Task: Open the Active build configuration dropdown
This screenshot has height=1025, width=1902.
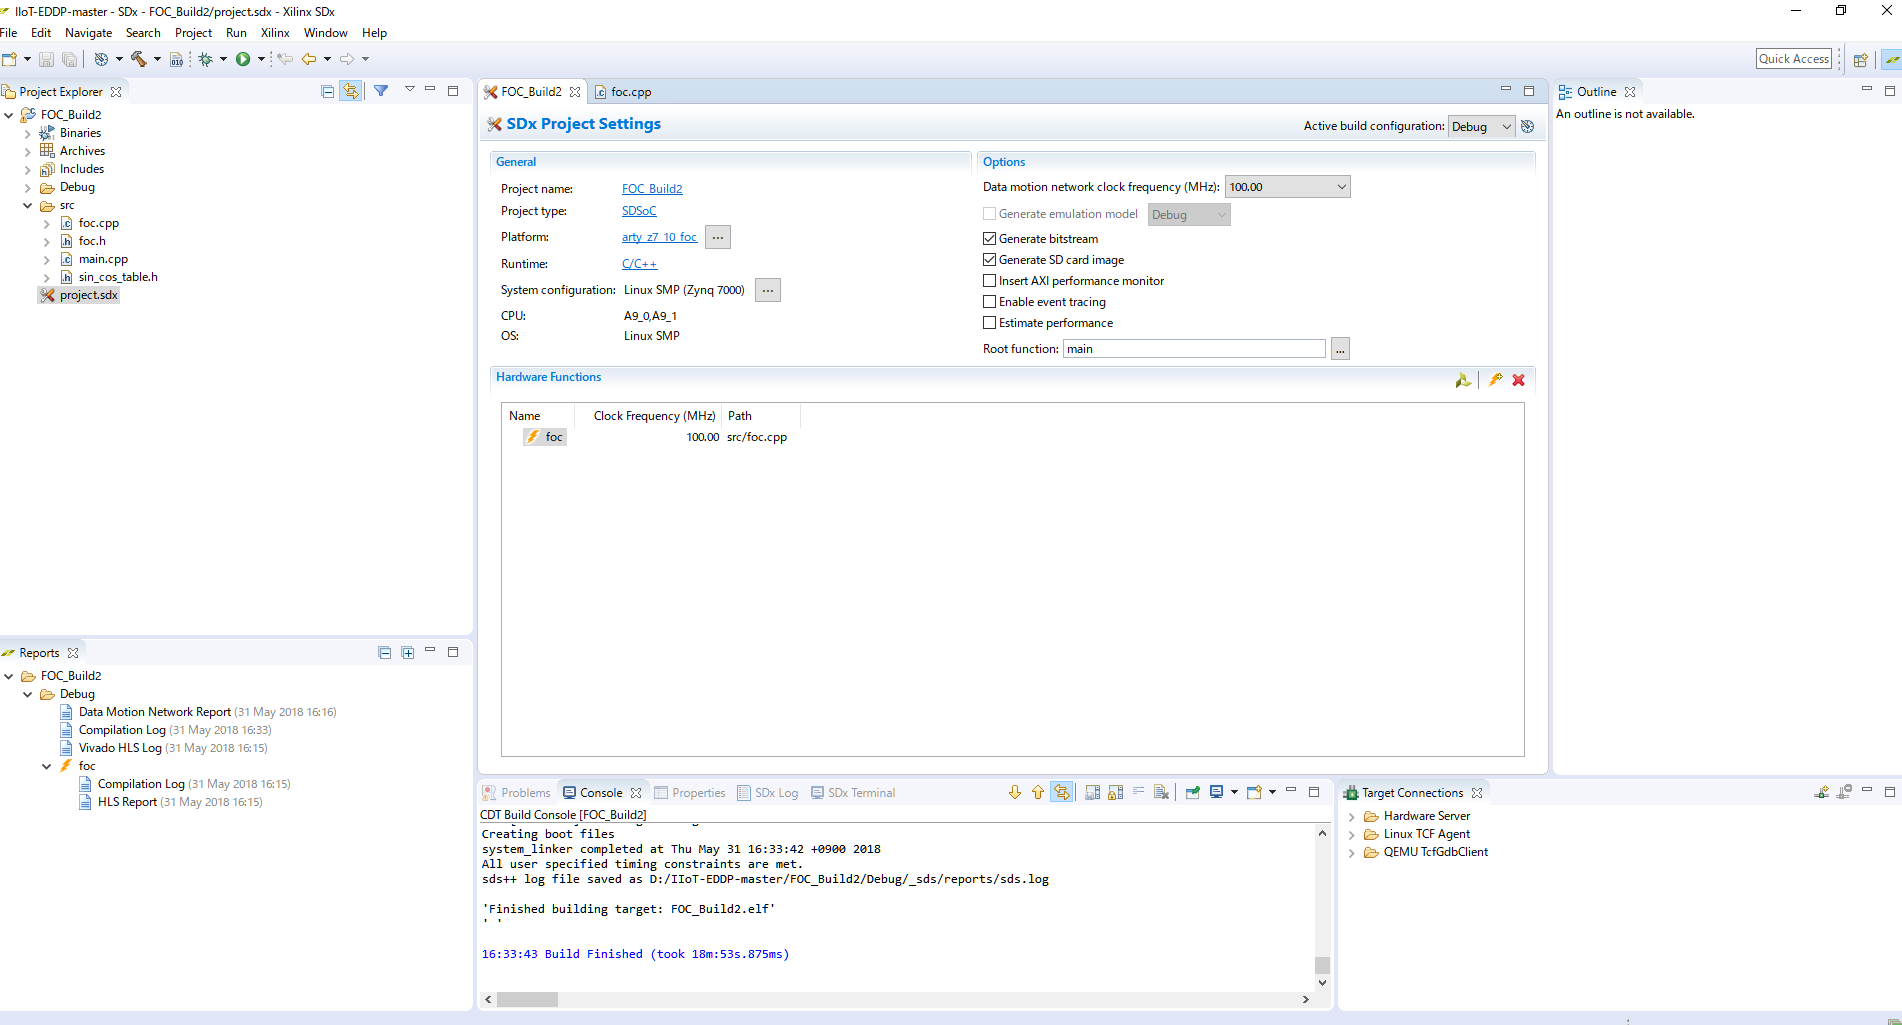Action: coord(1481,127)
